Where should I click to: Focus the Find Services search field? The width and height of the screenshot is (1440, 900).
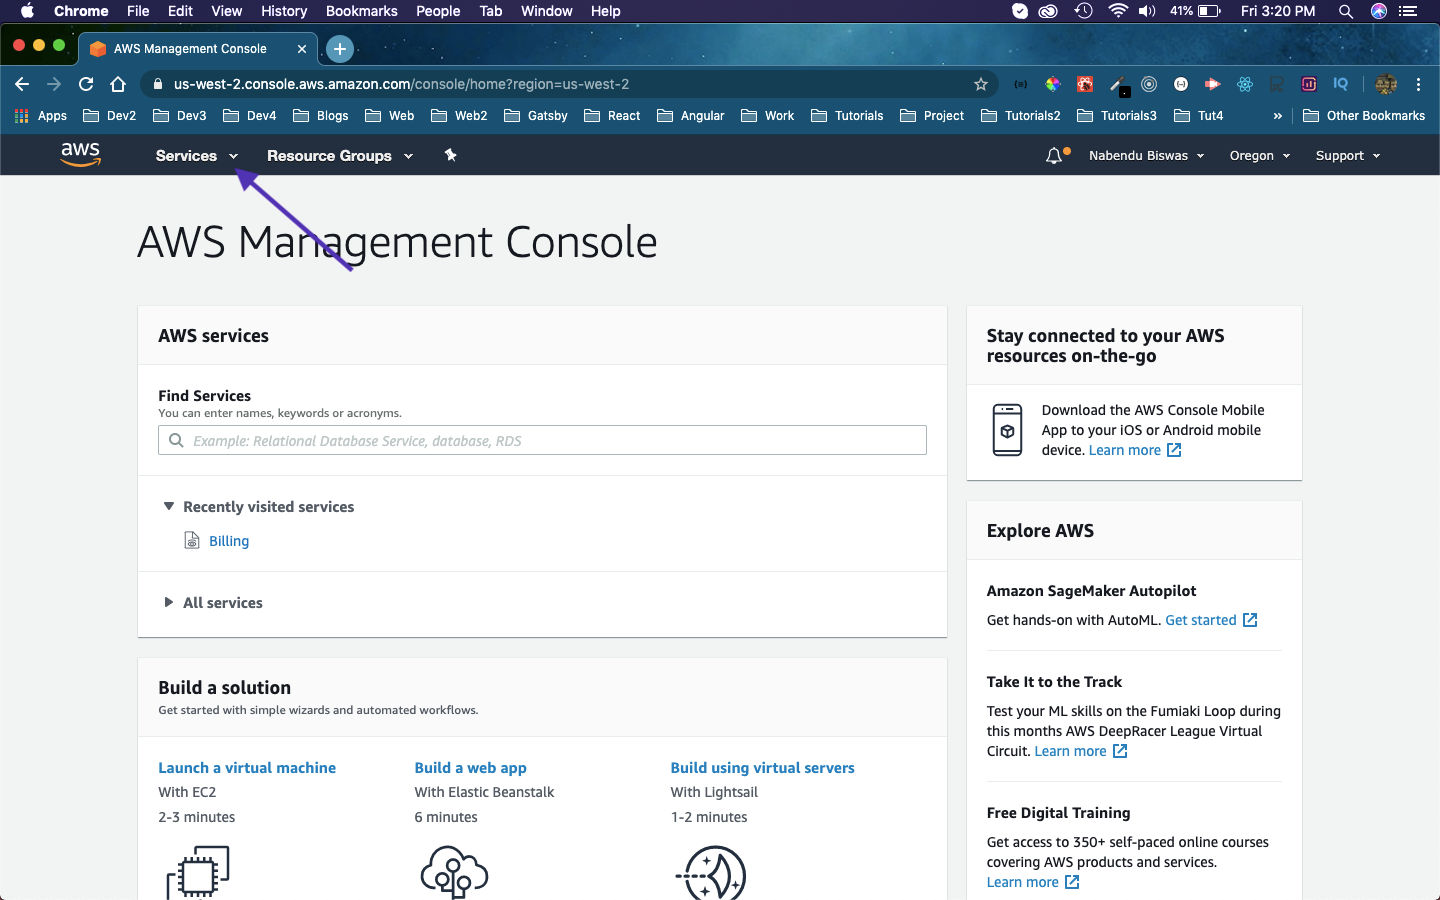coord(542,440)
